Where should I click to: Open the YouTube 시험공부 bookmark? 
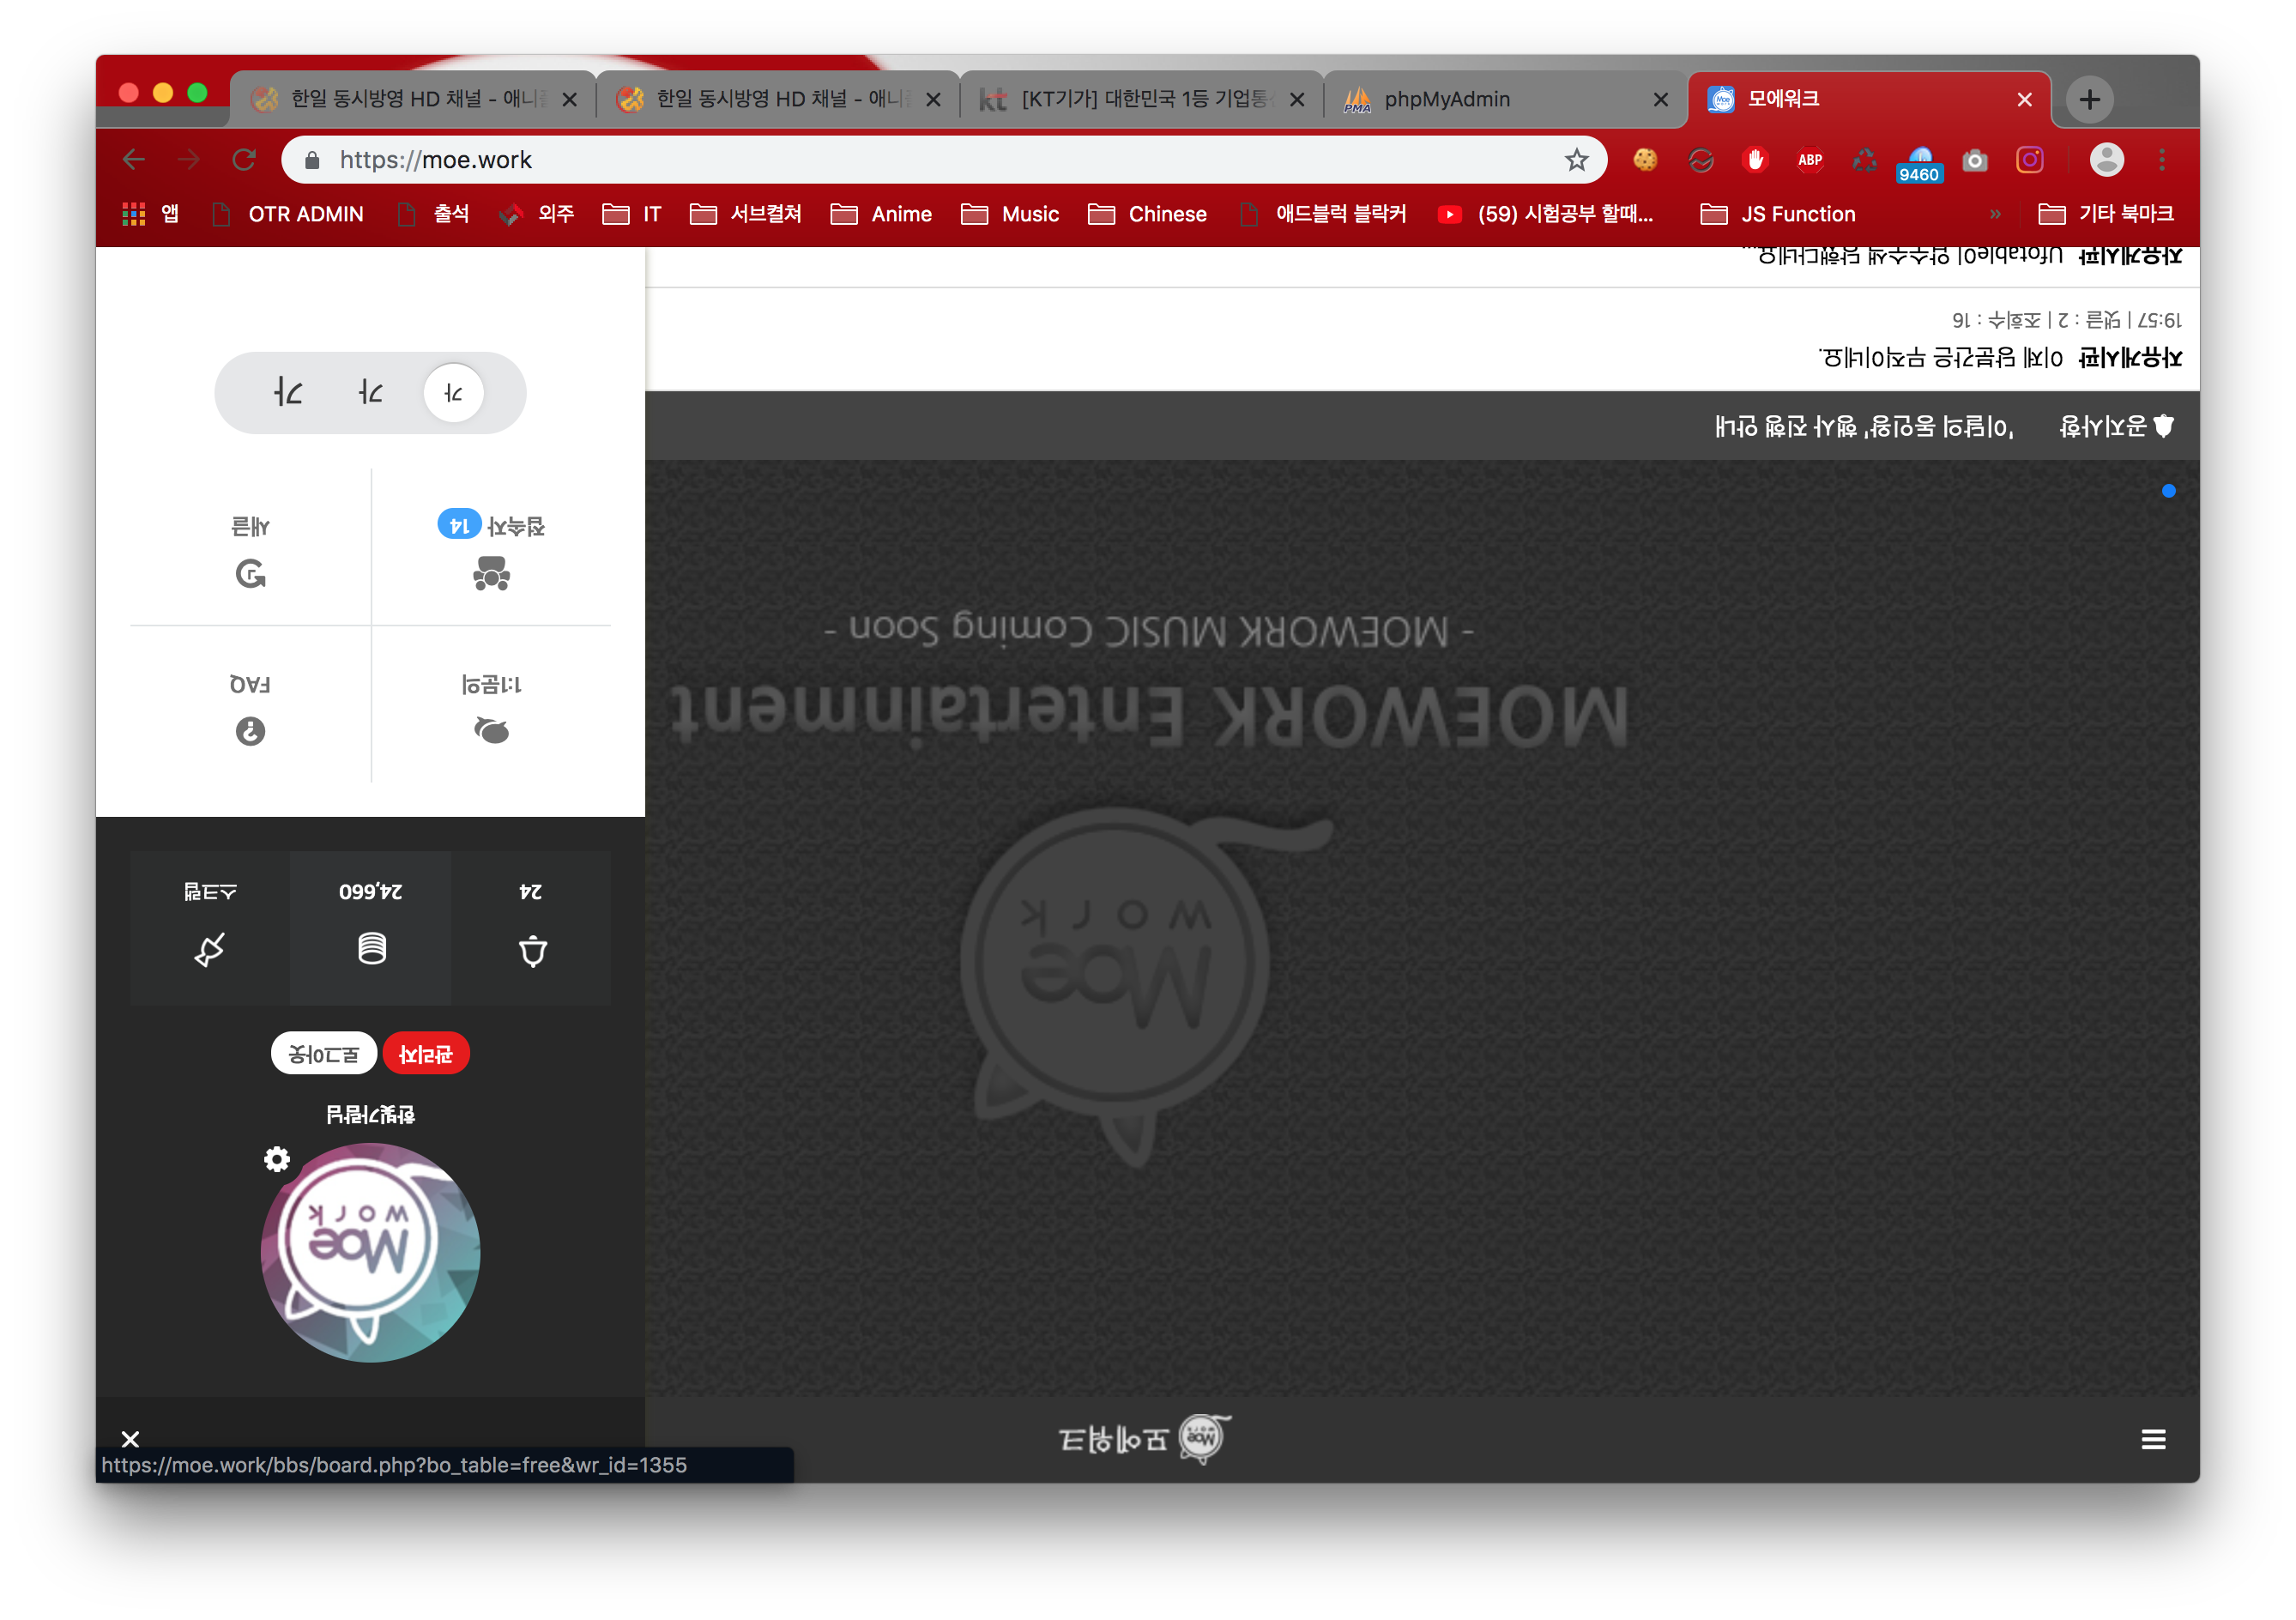click(1546, 214)
